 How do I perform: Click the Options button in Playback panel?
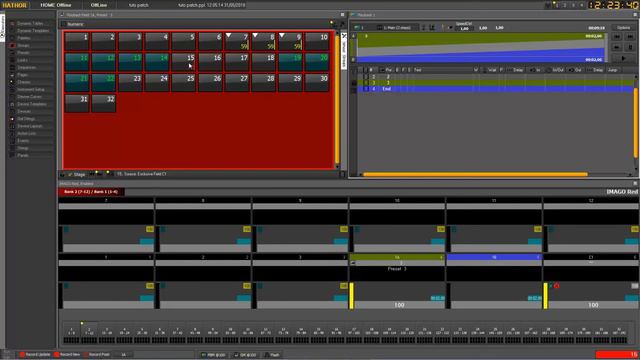(623, 28)
